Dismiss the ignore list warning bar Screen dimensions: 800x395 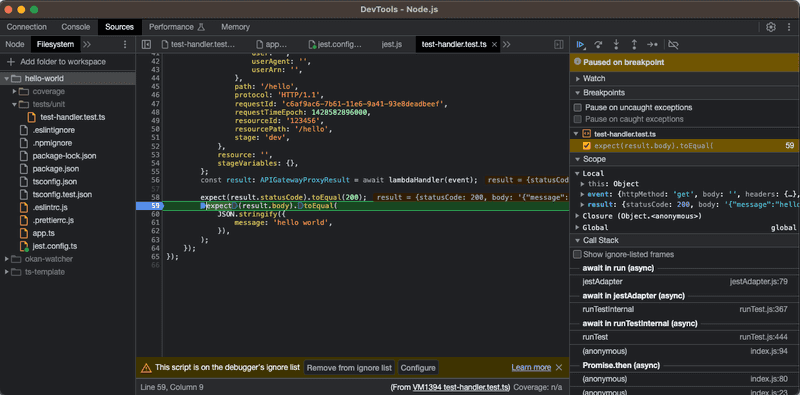pos(559,367)
